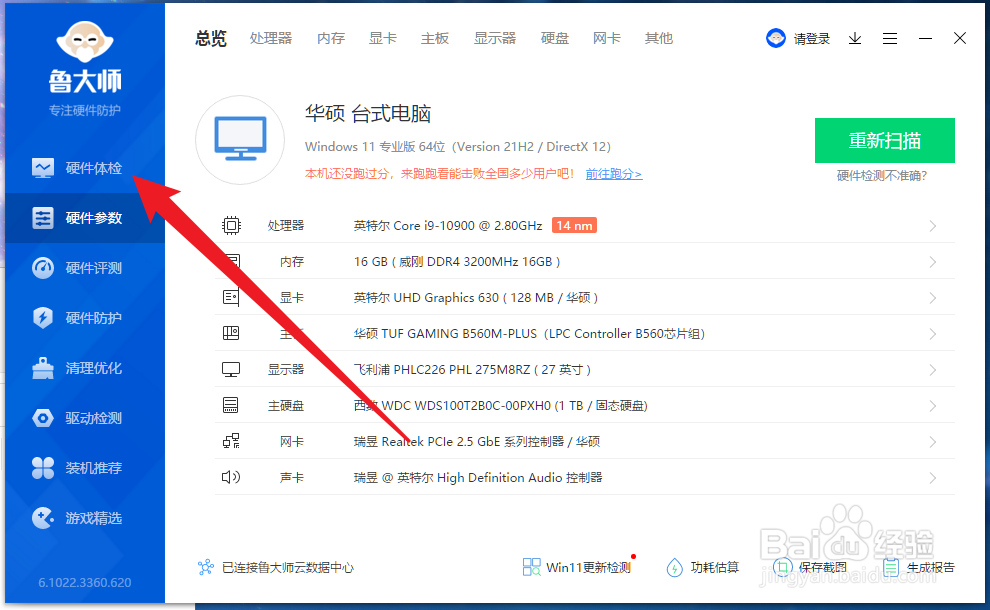This screenshot has height=610, width=990.
Task: Click the 主硬盘 disk icon
Action: tap(231, 405)
